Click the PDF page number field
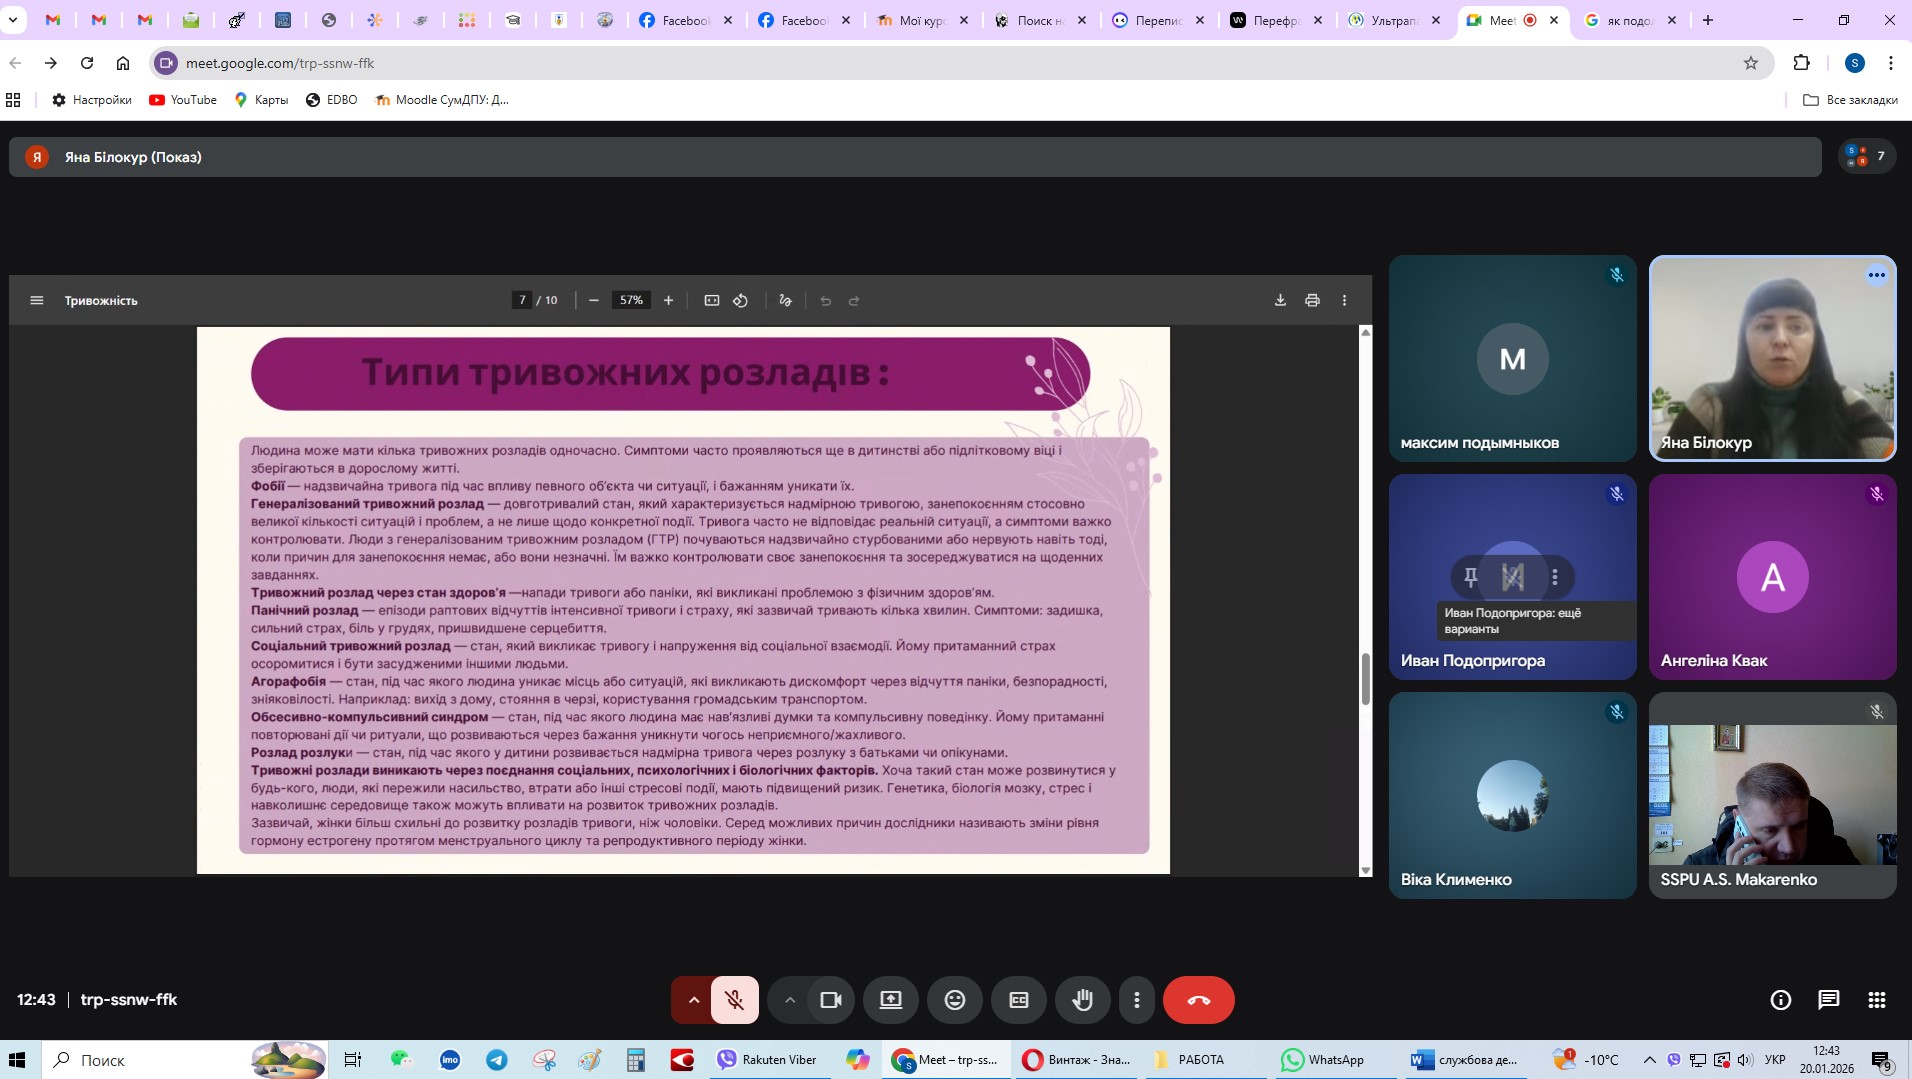Image resolution: width=1912 pixels, height=1079 pixels. click(522, 300)
